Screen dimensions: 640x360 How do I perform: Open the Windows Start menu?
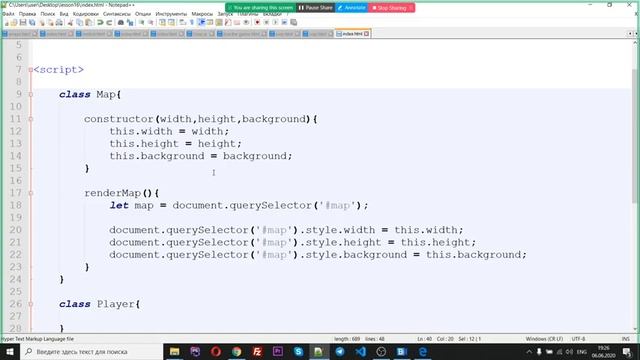click(x=10, y=351)
